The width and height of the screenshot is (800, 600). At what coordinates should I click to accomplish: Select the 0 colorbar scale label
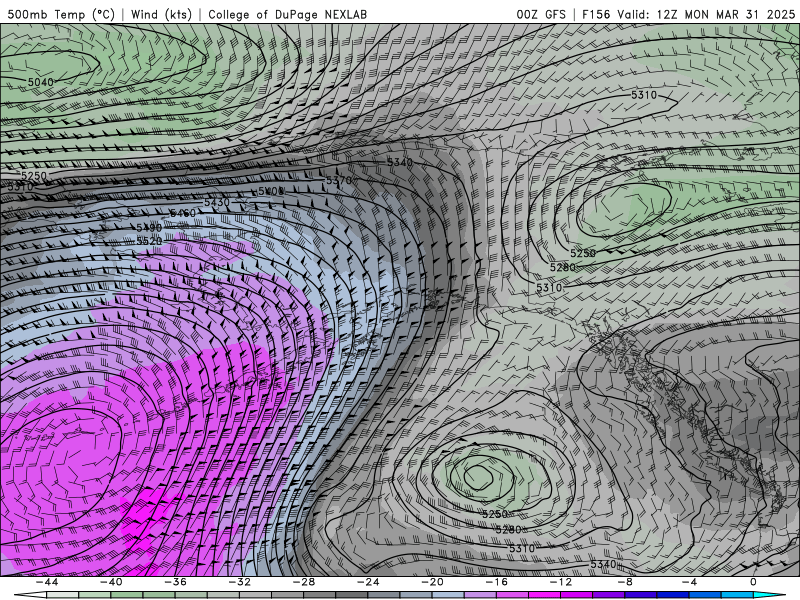tap(754, 582)
